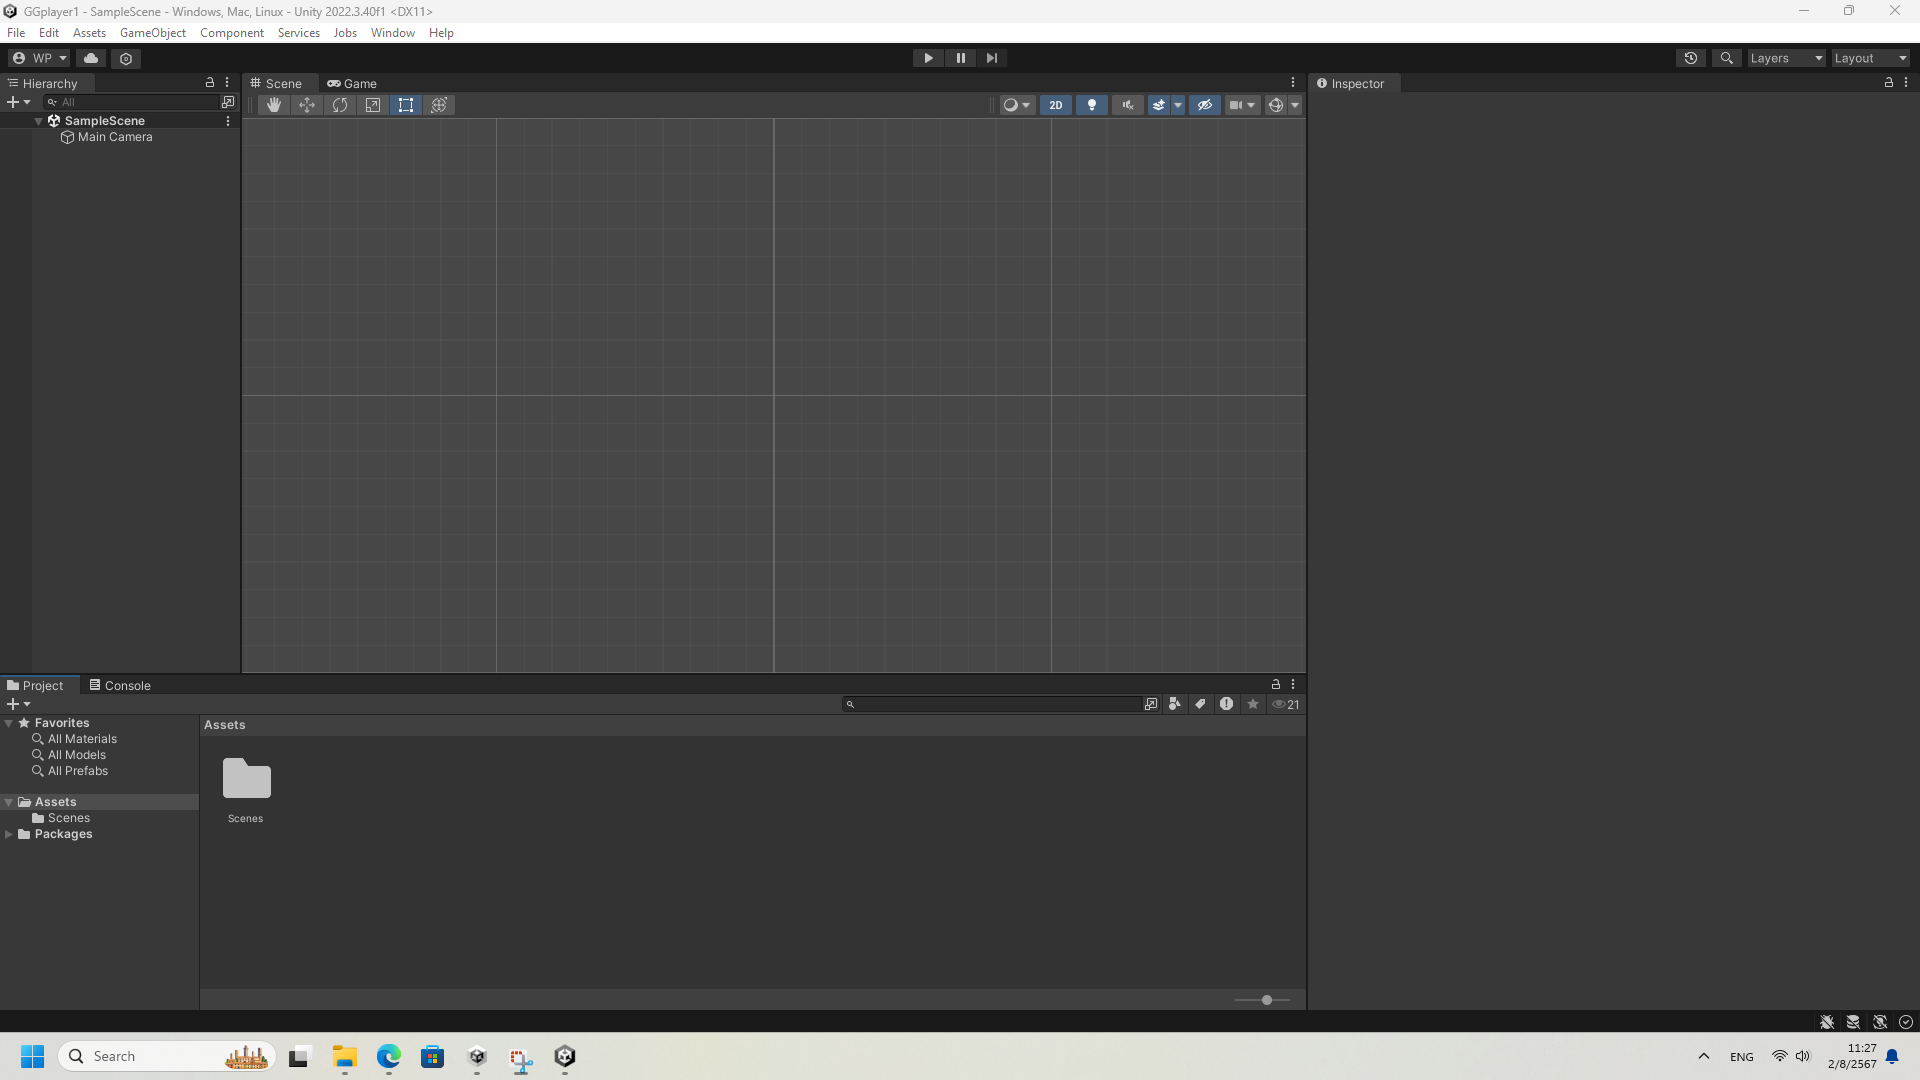1920x1080 pixels.
Task: Select Main Camera in Hierarchy
Action: pyautogui.click(x=115, y=137)
